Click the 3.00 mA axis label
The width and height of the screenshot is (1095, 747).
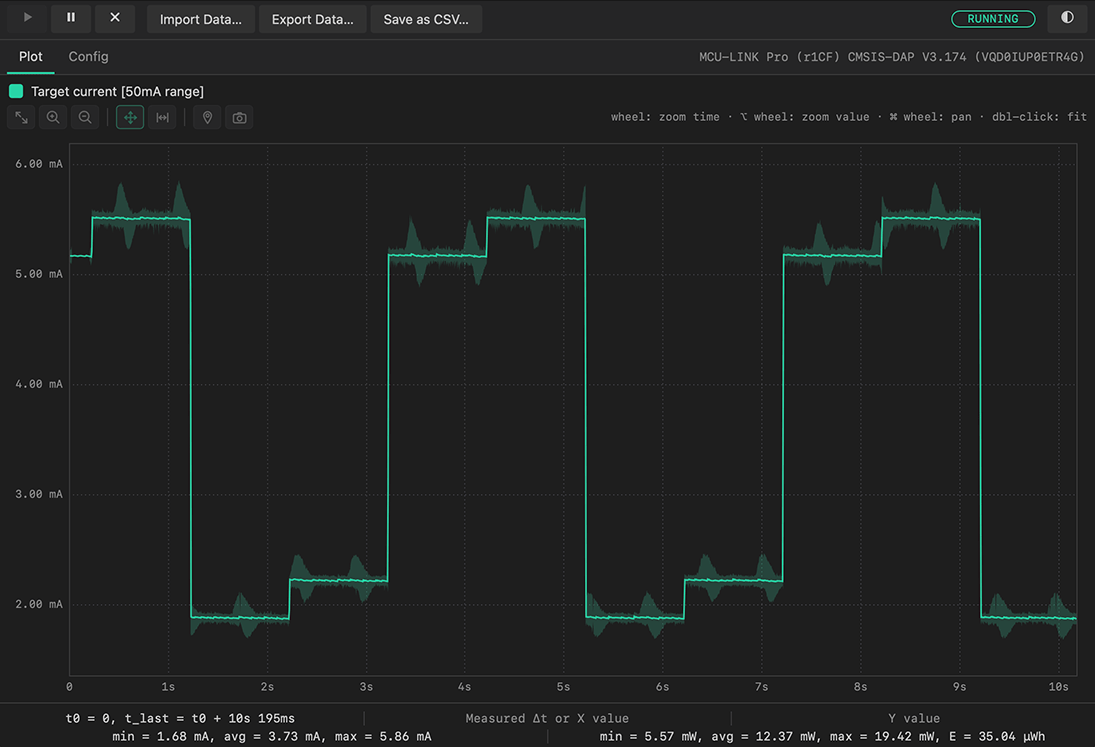point(39,494)
